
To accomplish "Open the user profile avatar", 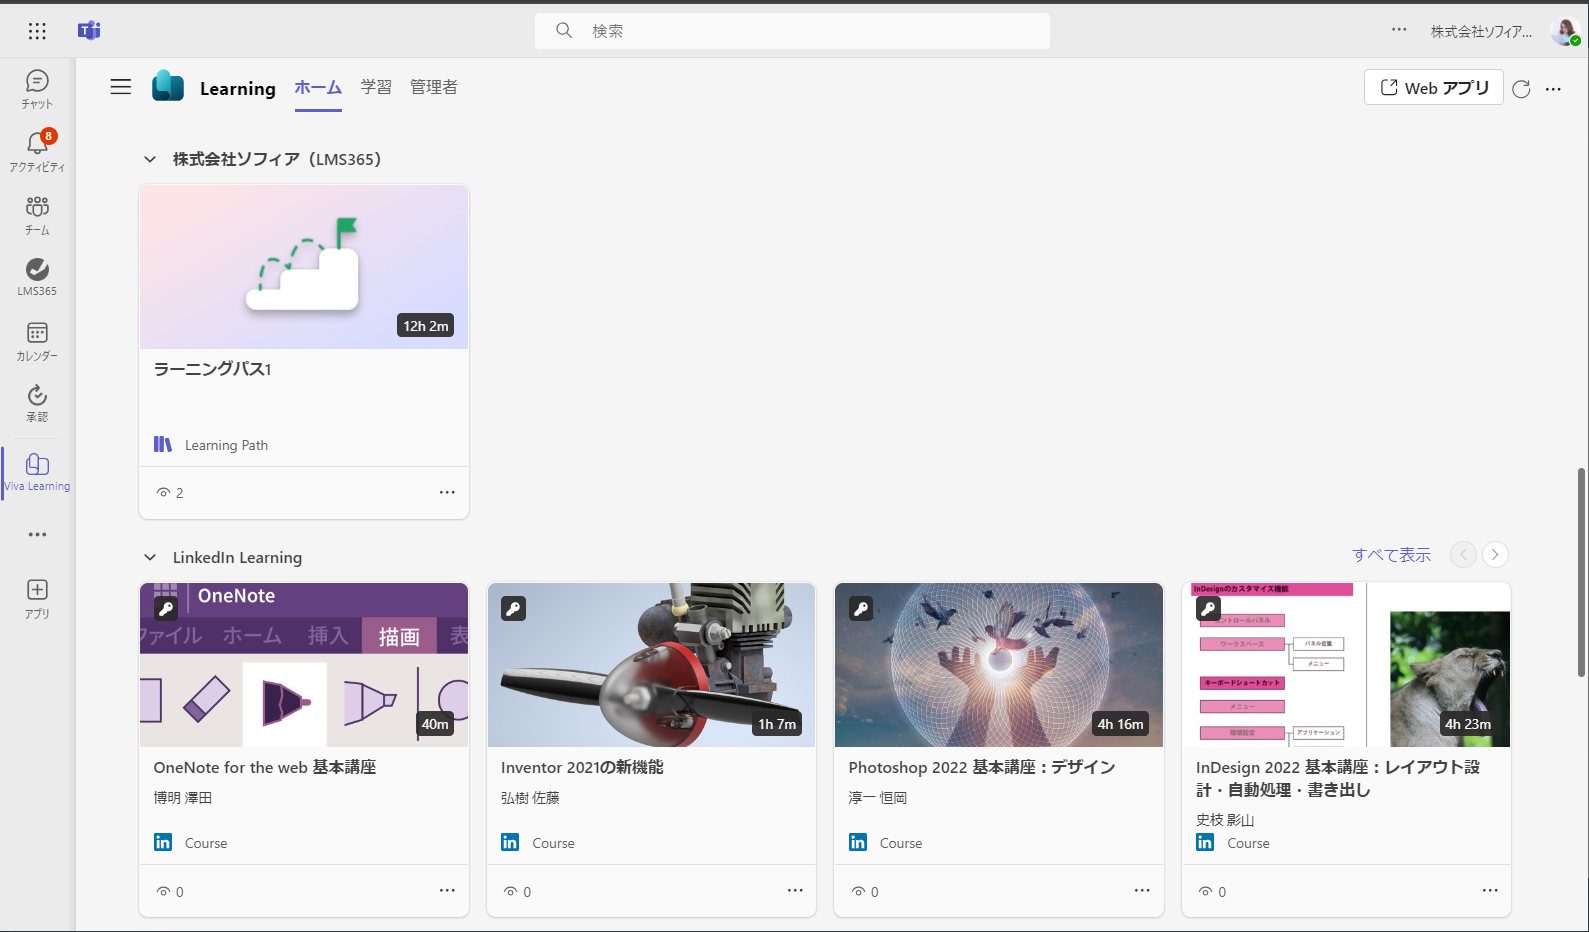I will pyautogui.click(x=1564, y=32).
